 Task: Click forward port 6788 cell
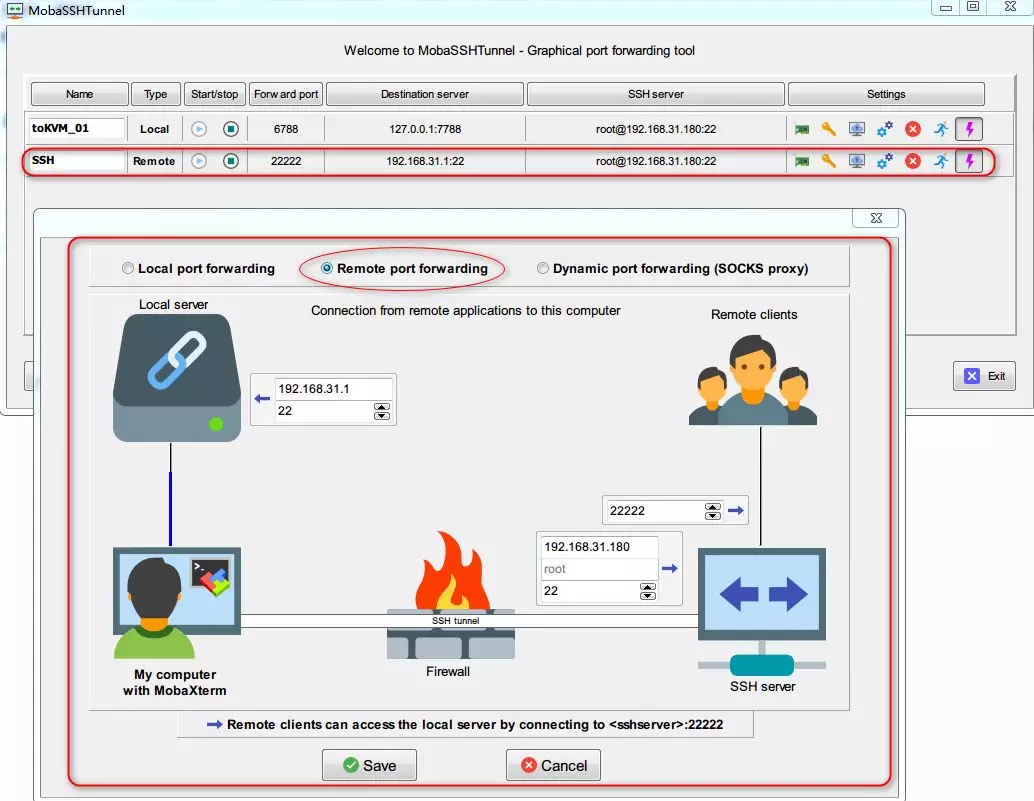286,129
